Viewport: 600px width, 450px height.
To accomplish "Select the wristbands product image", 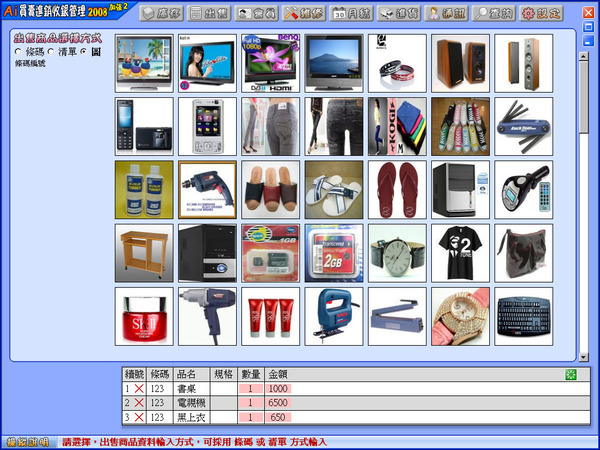I will [397, 64].
